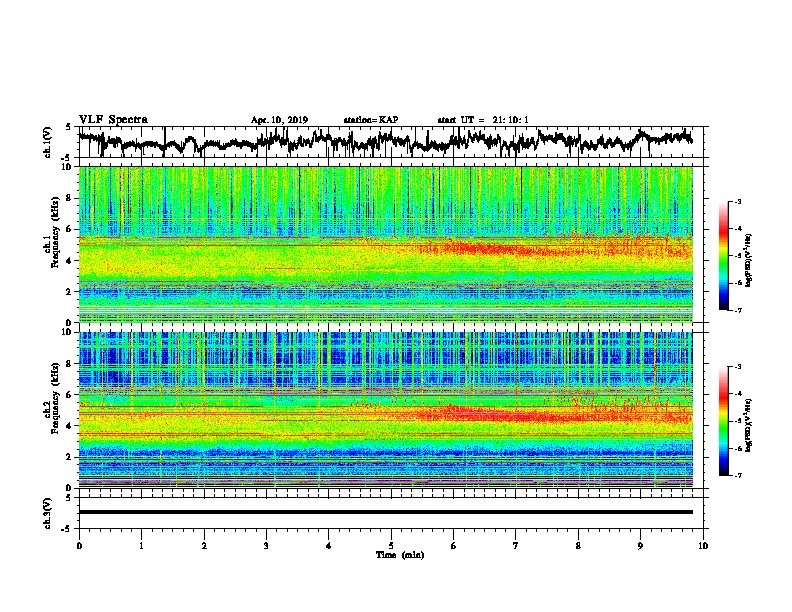The height and width of the screenshot is (612, 792).
Task: Click the "6" frequency tick of ch.2 spectrogram
Action: [70, 395]
